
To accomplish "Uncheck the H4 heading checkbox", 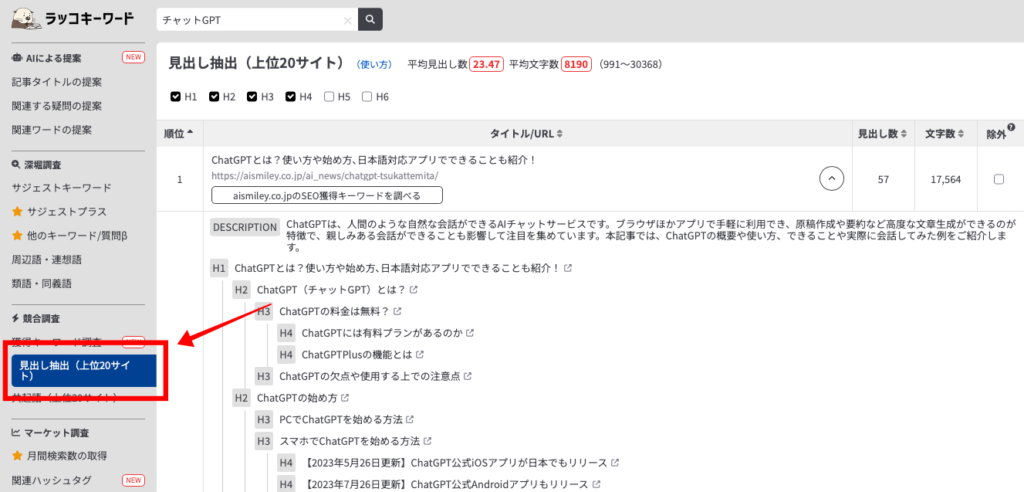I will 291,97.
